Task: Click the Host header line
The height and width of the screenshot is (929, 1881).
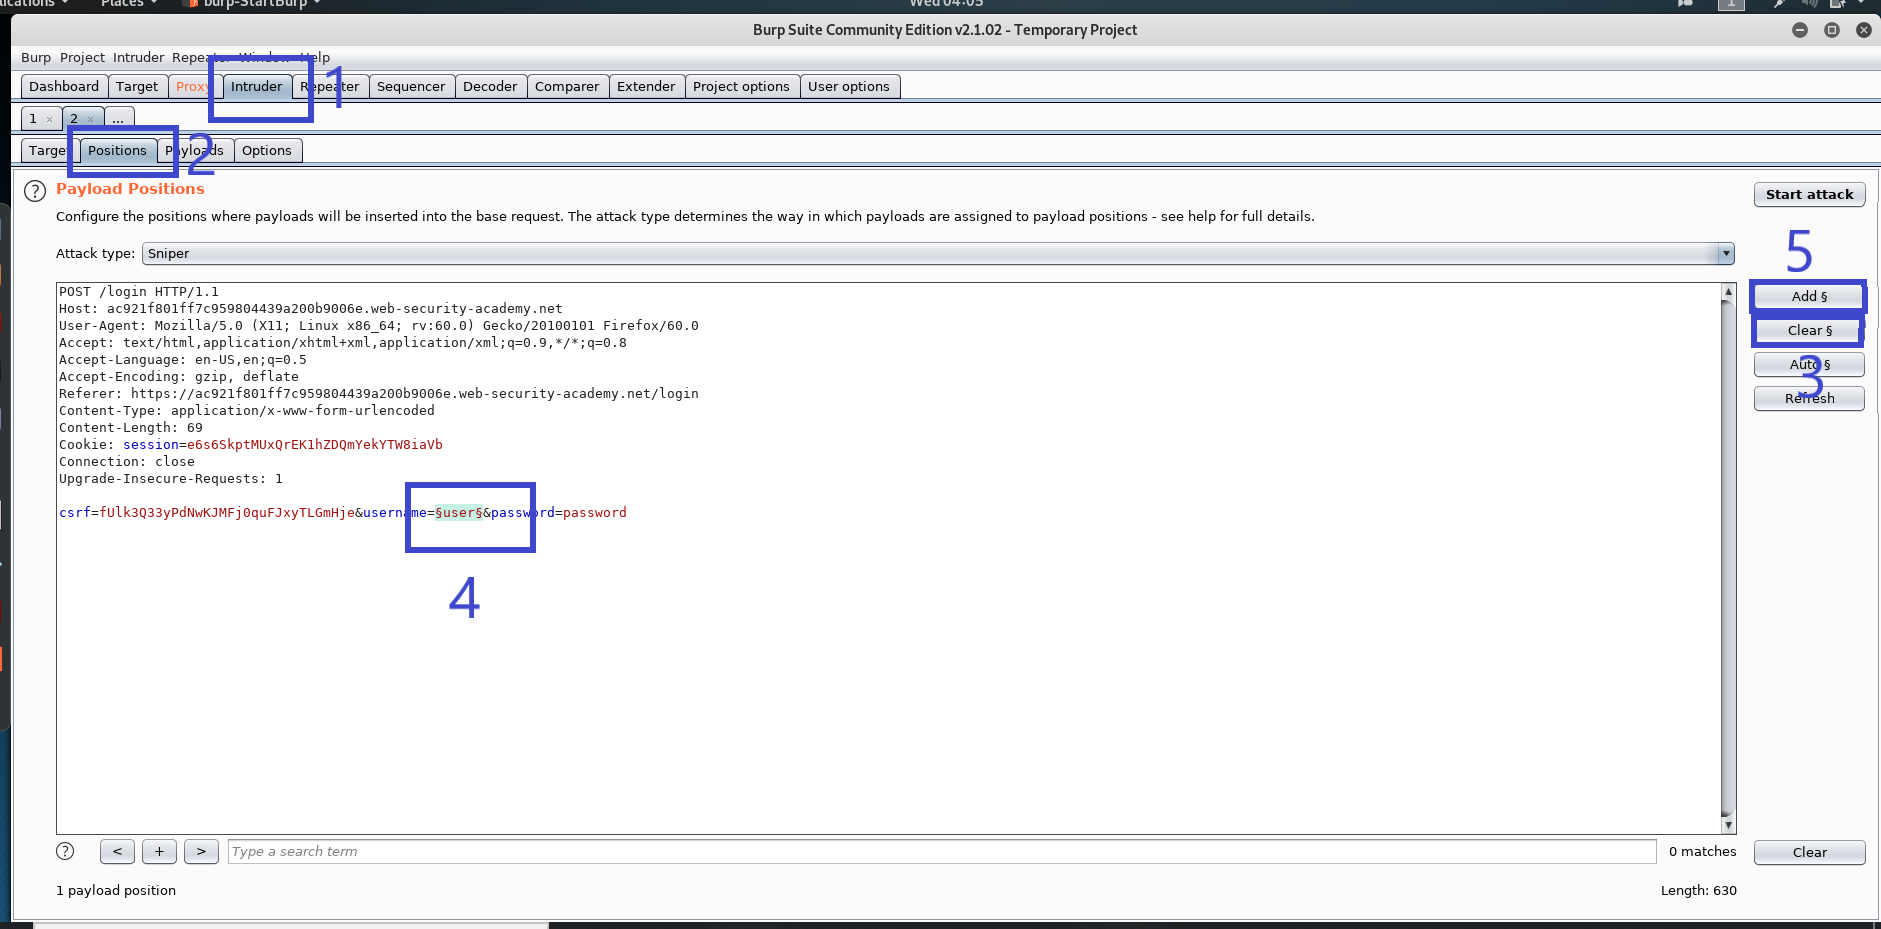Action: coord(311,309)
